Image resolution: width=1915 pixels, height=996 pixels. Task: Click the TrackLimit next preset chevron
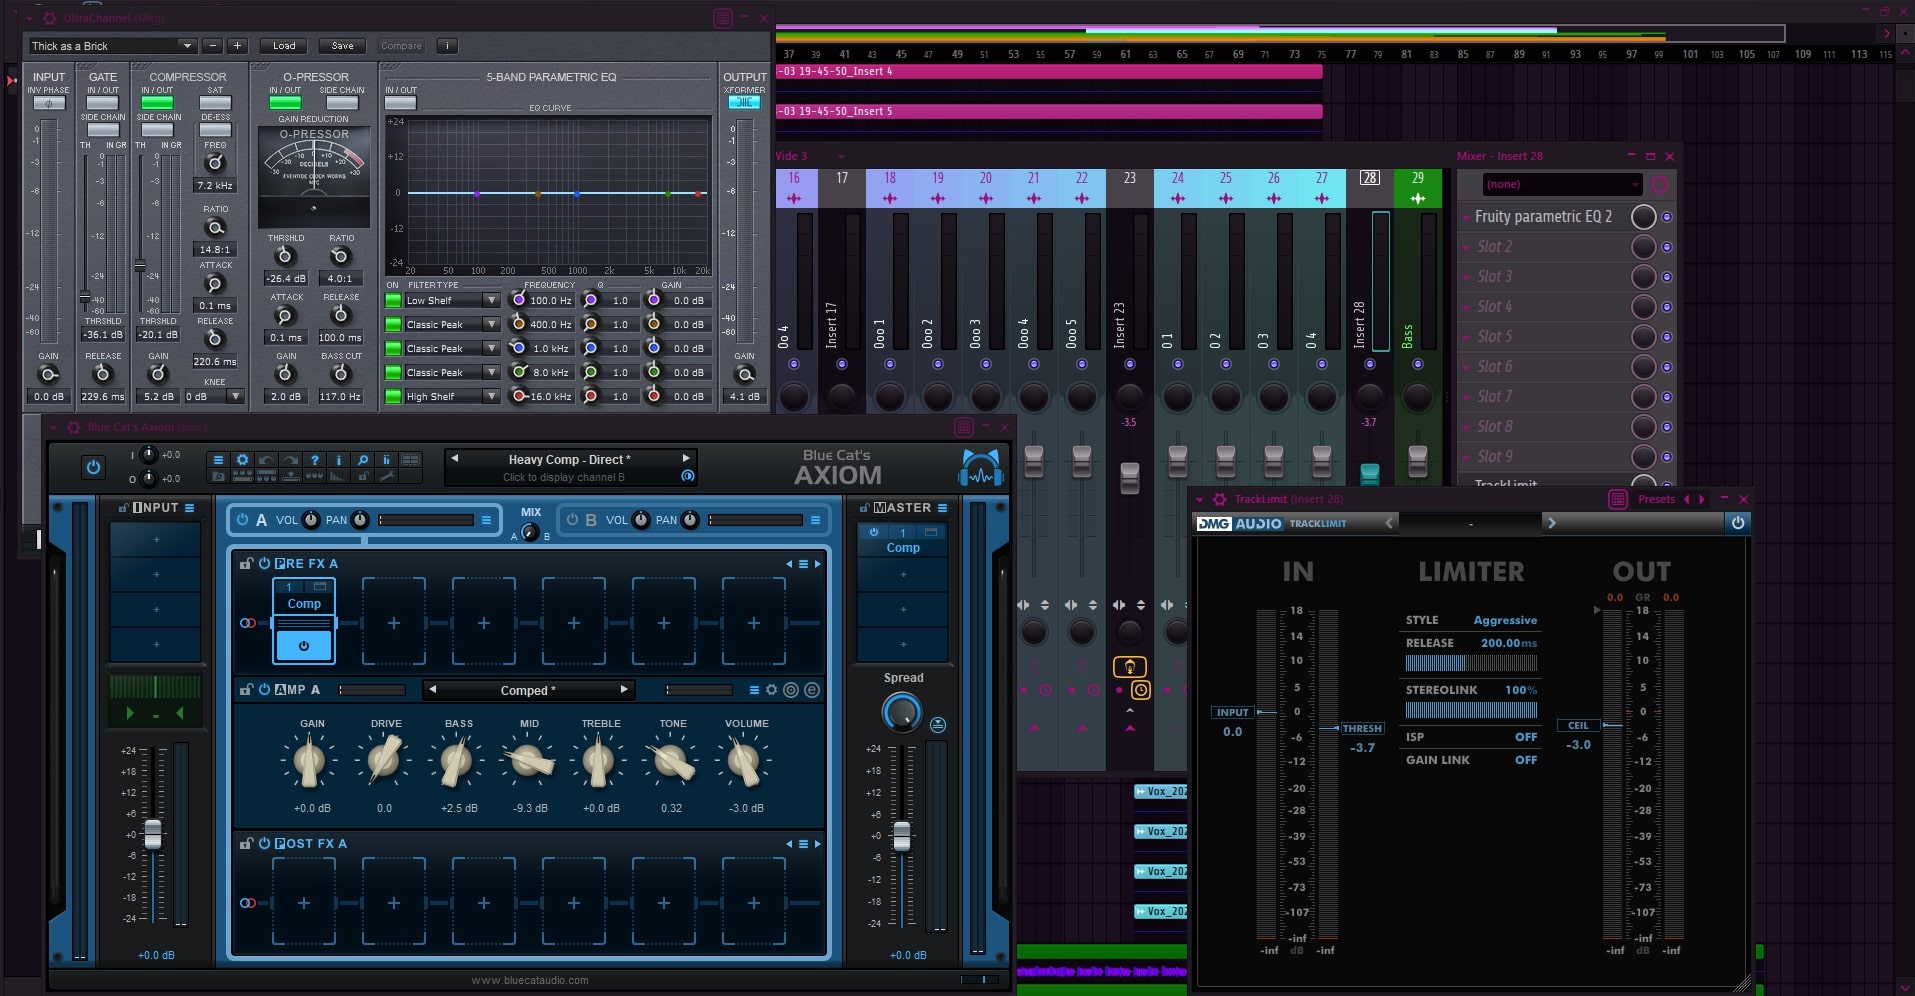pos(1551,523)
